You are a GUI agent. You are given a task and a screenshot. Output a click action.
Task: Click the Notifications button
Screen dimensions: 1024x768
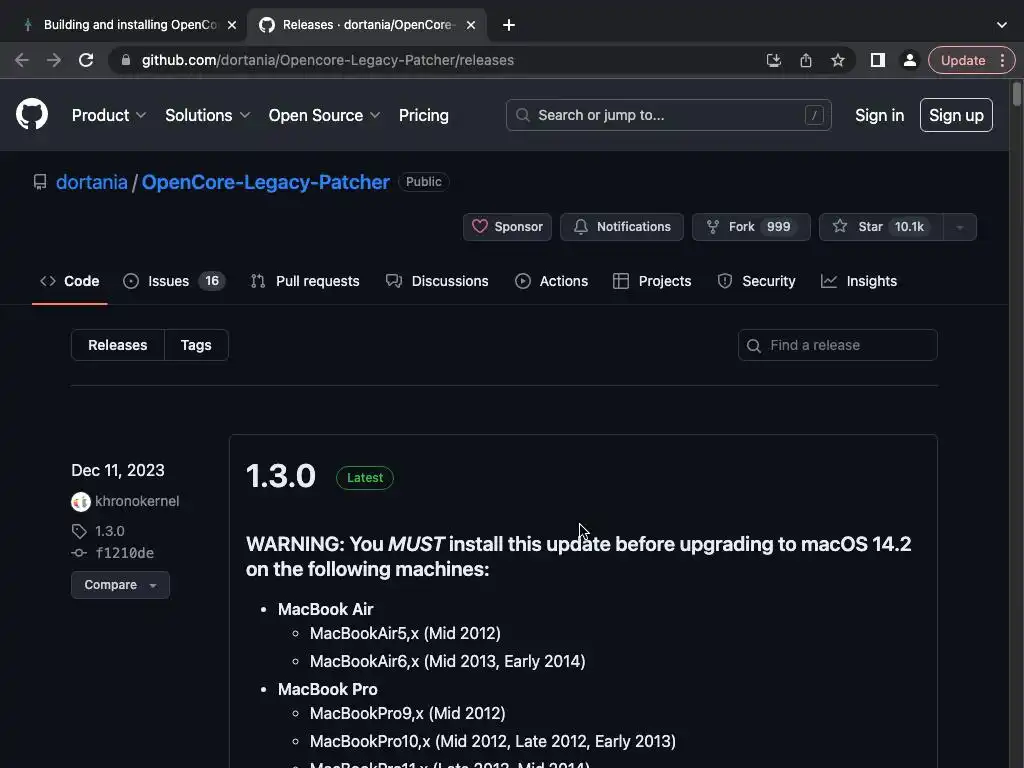[622, 227]
